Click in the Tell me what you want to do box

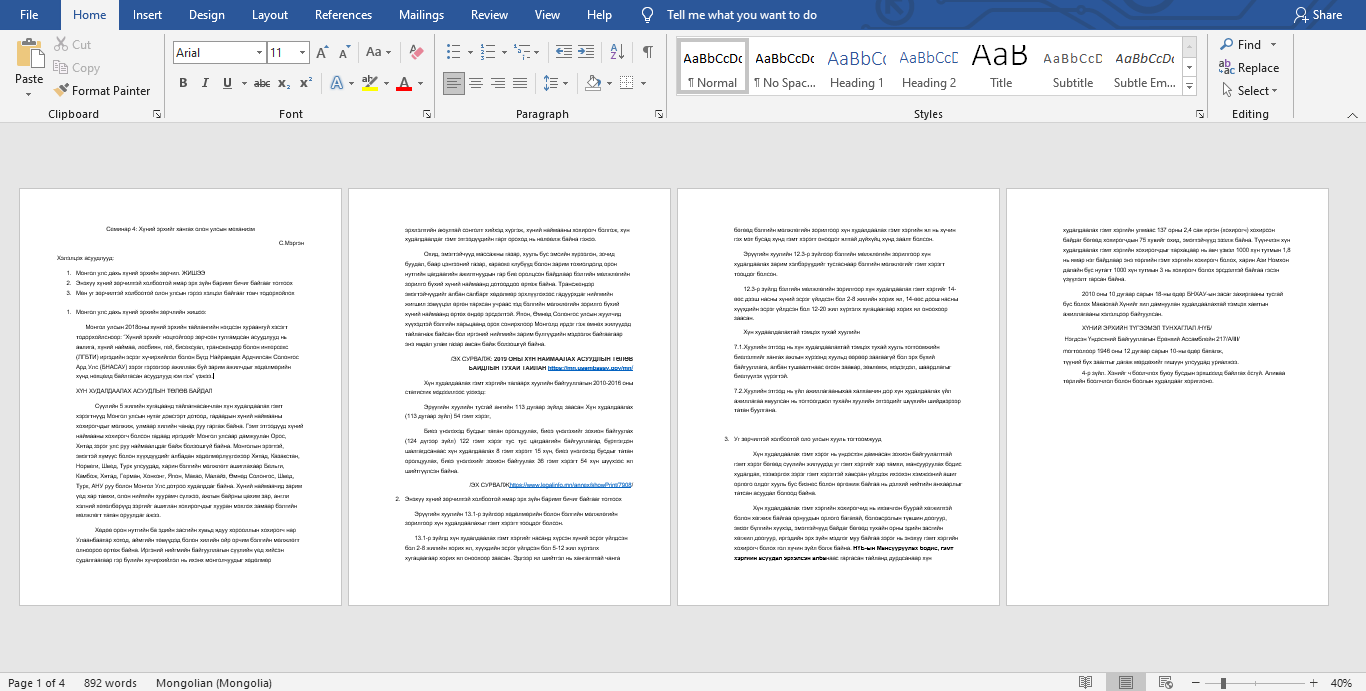pos(741,15)
